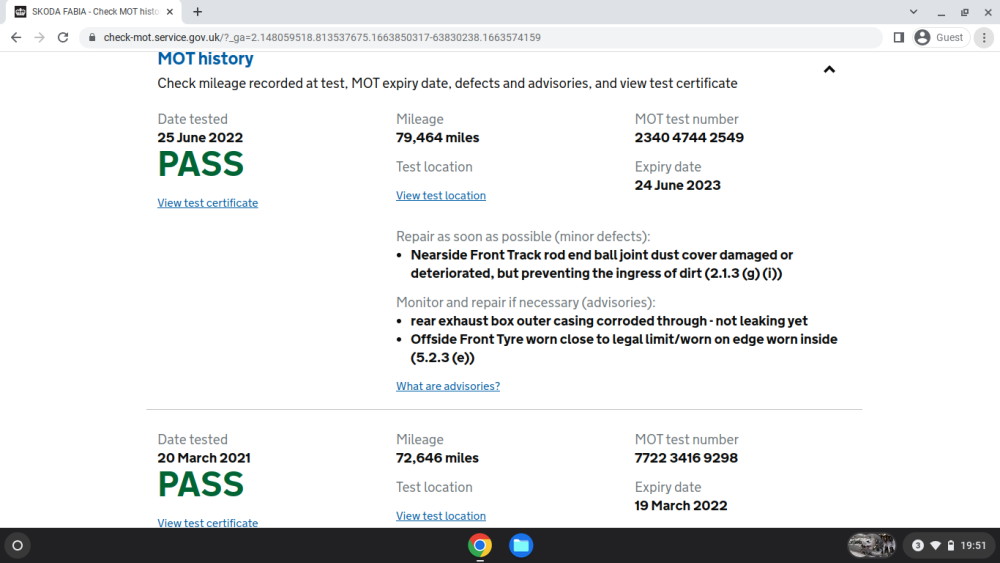1000x563 pixels.
Task: Open the ChromeOS launcher button
Action: [x=17, y=546]
